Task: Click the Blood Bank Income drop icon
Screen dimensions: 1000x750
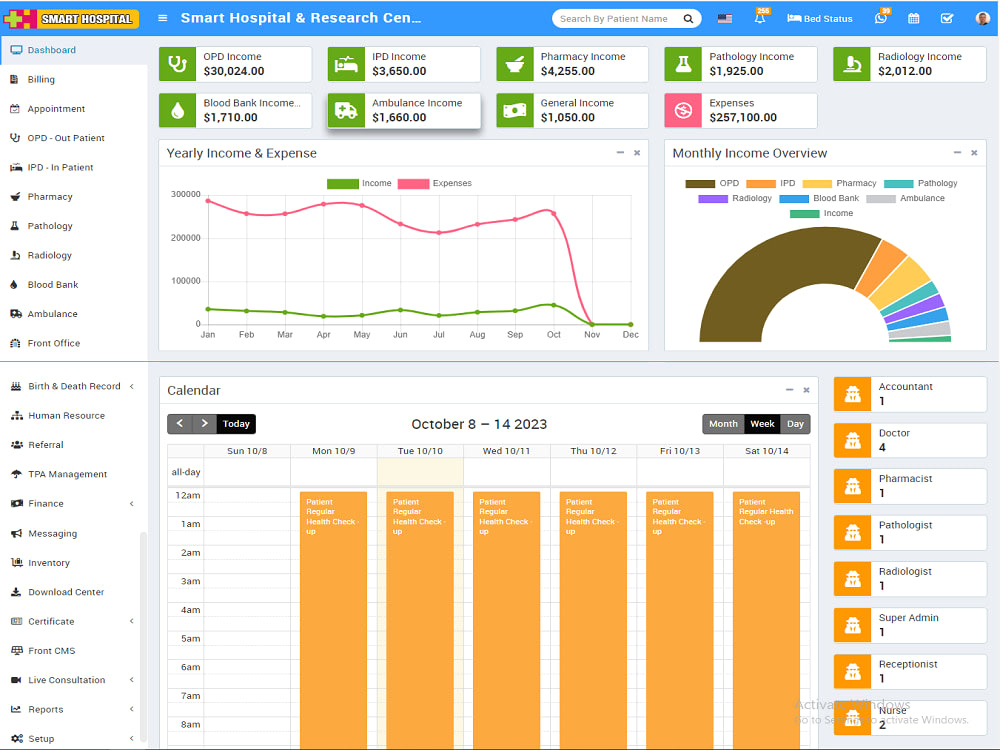Action: coord(177,110)
